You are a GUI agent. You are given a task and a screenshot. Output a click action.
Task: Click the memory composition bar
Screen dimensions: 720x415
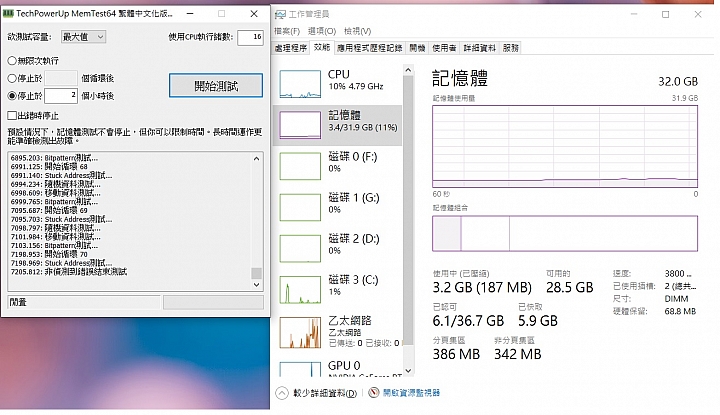(x=565, y=234)
